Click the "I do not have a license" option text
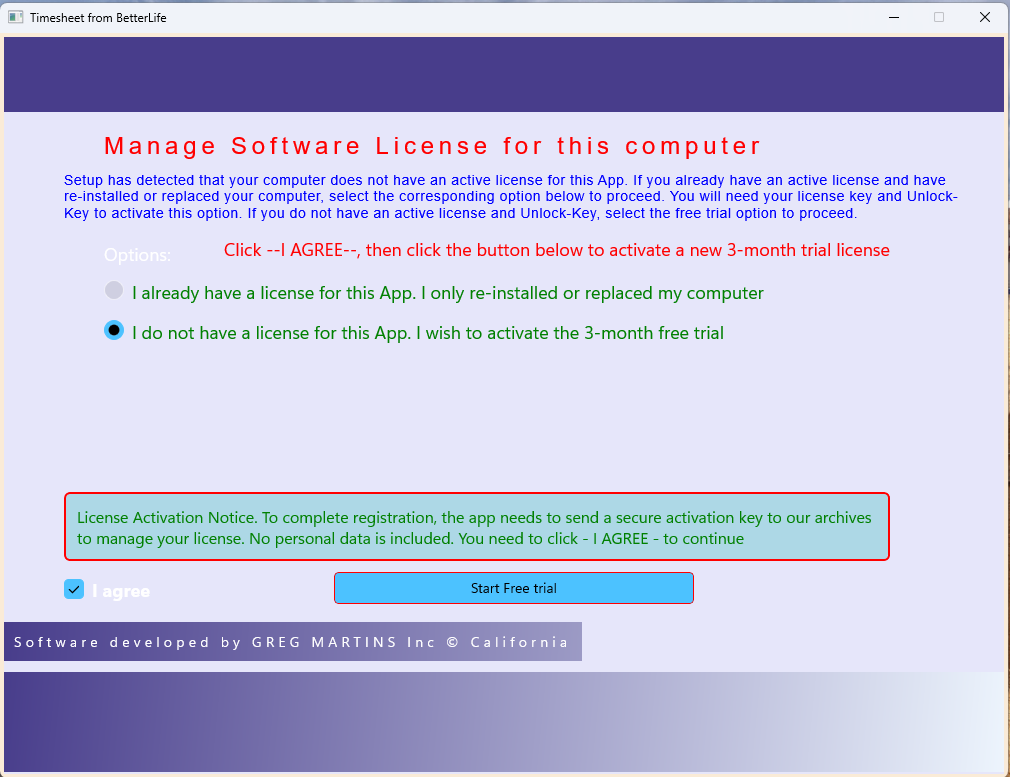Viewport: 1010px width, 777px height. [427, 333]
